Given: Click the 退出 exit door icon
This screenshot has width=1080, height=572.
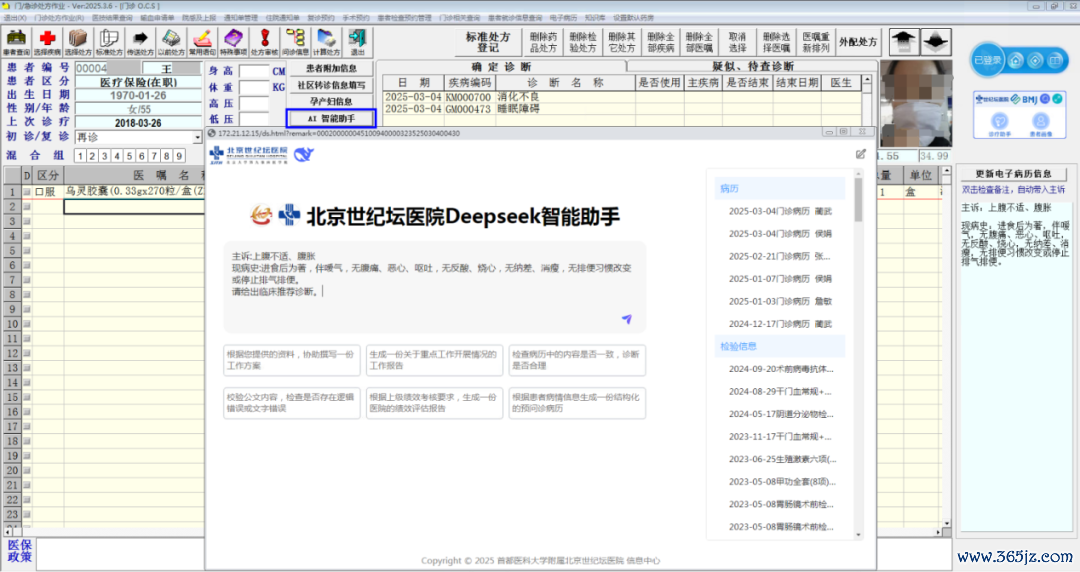Looking at the screenshot, I should tap(357, 42).
